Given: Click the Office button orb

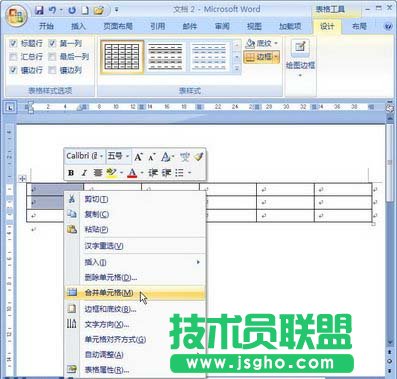Looking at the screenshot, I should pos(16,17).
